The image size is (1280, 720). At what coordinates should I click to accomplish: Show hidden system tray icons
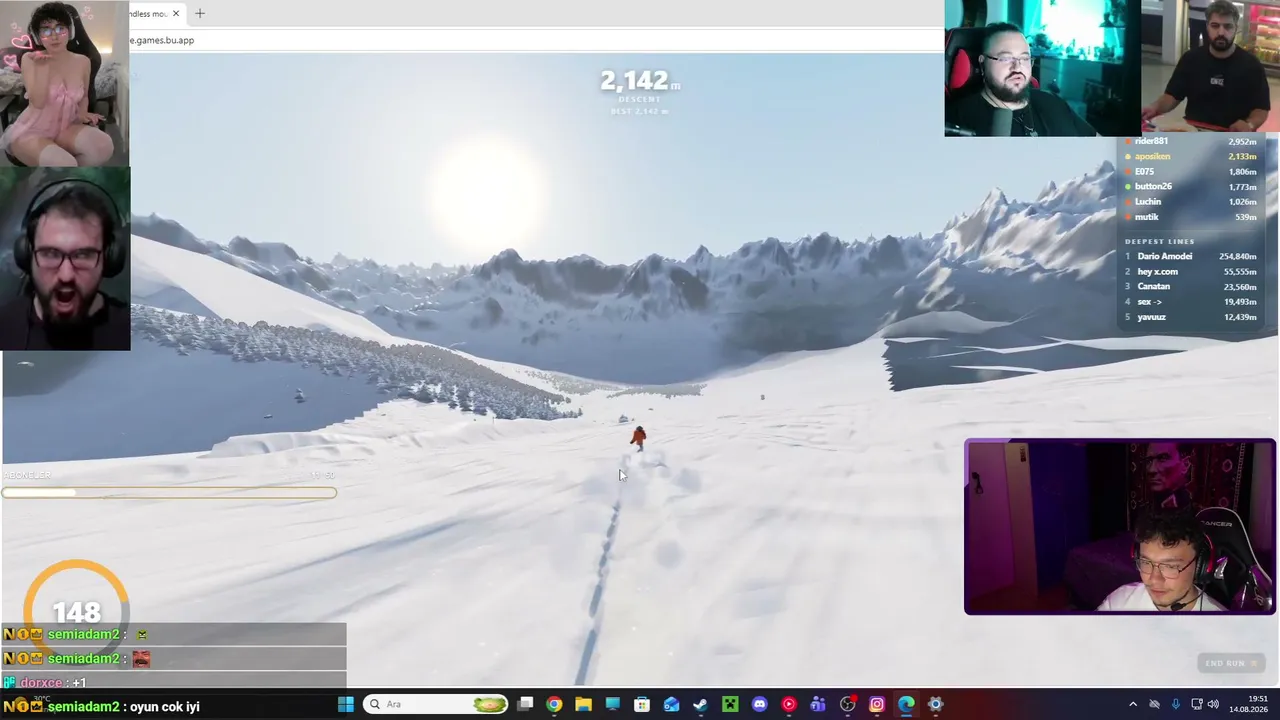tap(1133, 704)
